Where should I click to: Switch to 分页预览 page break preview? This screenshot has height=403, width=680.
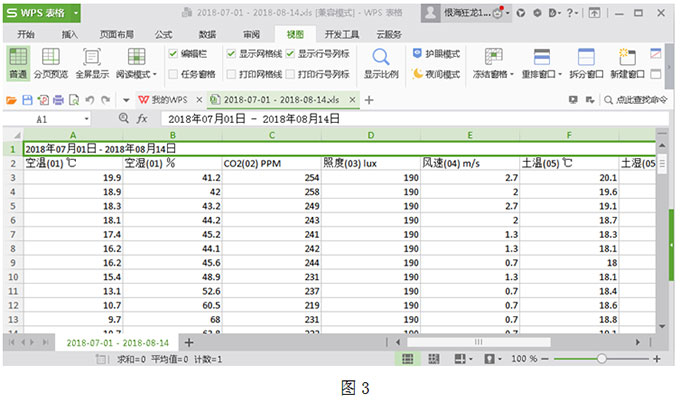tap(52, 62)
